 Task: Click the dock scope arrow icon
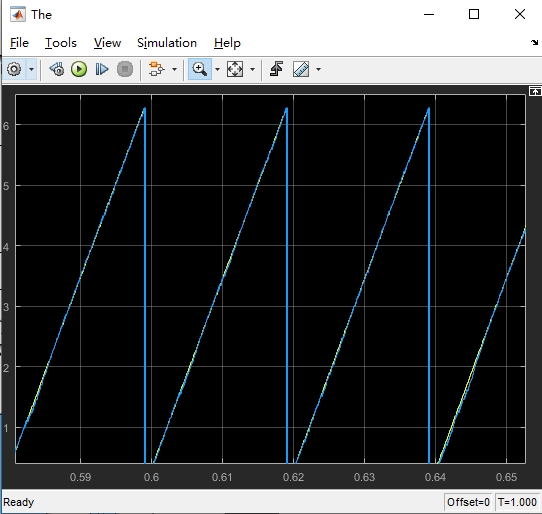click(534, 43)
